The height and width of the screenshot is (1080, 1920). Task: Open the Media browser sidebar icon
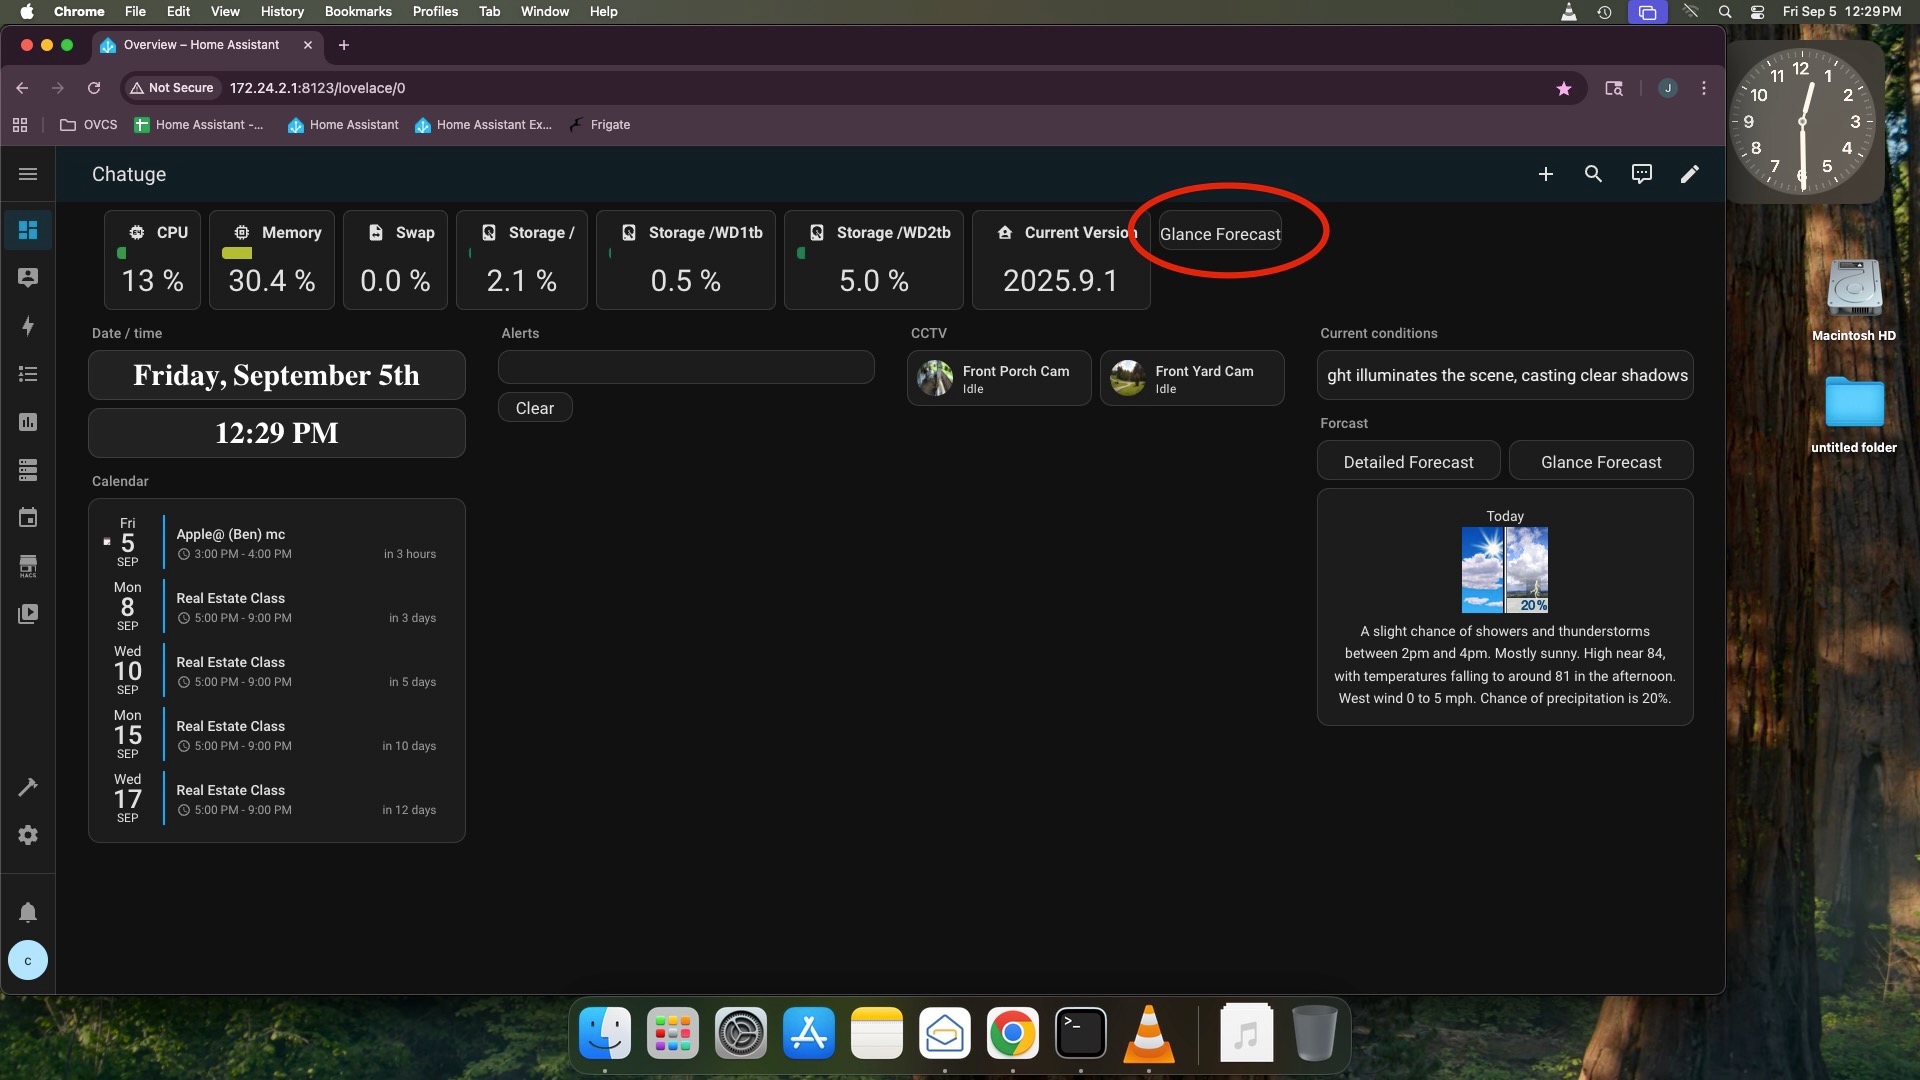28,613
